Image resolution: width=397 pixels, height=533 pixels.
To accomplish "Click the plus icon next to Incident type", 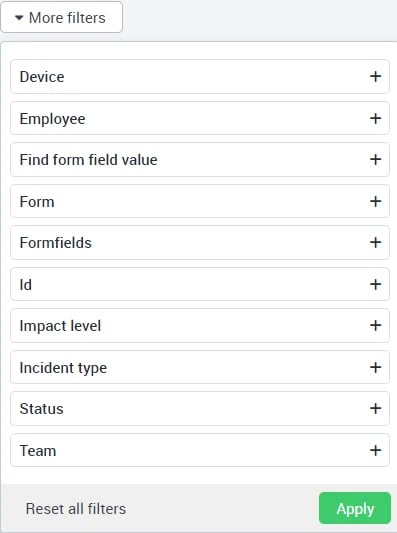I will pyautogui.click(x=375, y=367).
